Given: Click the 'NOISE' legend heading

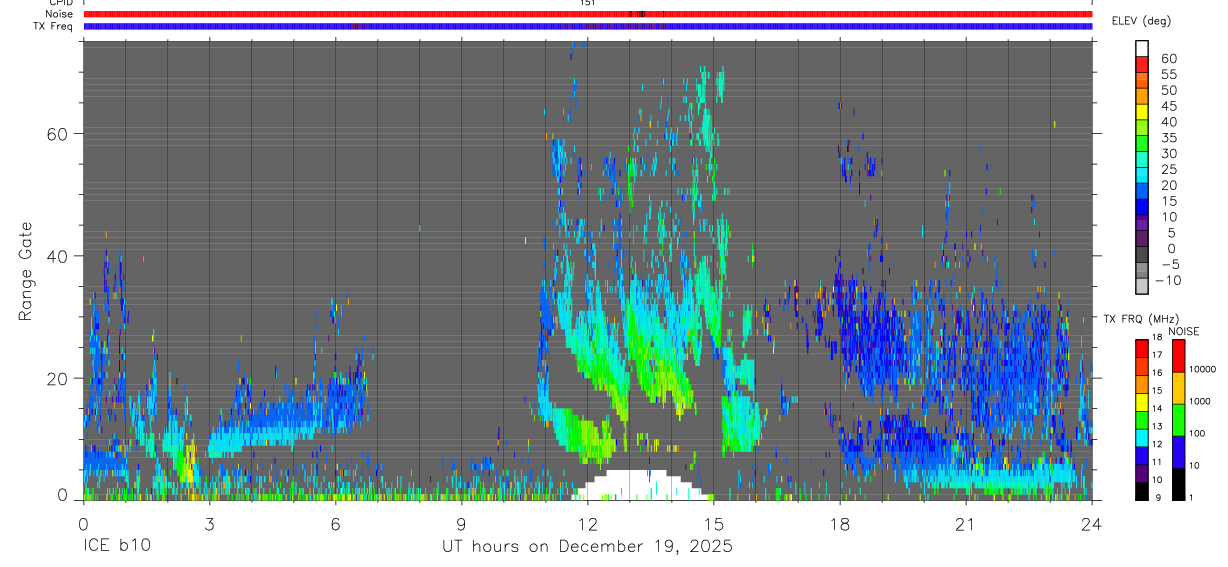Looking at the screenshot, I should (x=1183, y=331).
